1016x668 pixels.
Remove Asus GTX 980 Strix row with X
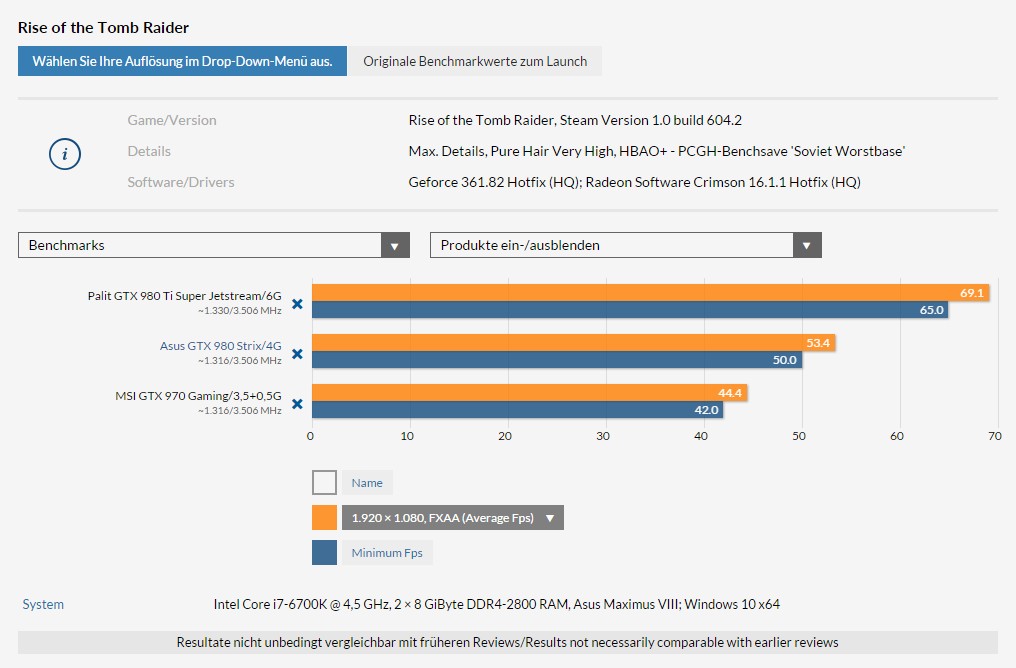point(297,354)
